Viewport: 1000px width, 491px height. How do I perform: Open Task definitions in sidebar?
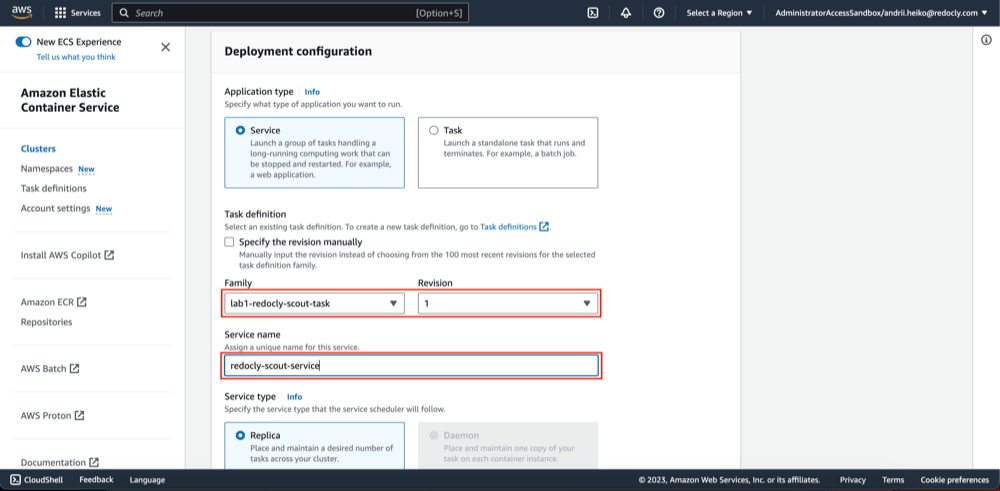[x=54, y=189]
